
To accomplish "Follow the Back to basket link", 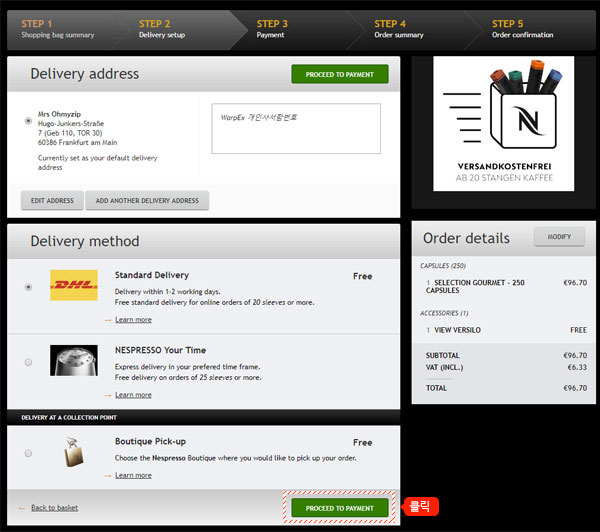I will [x=54, y=508].
